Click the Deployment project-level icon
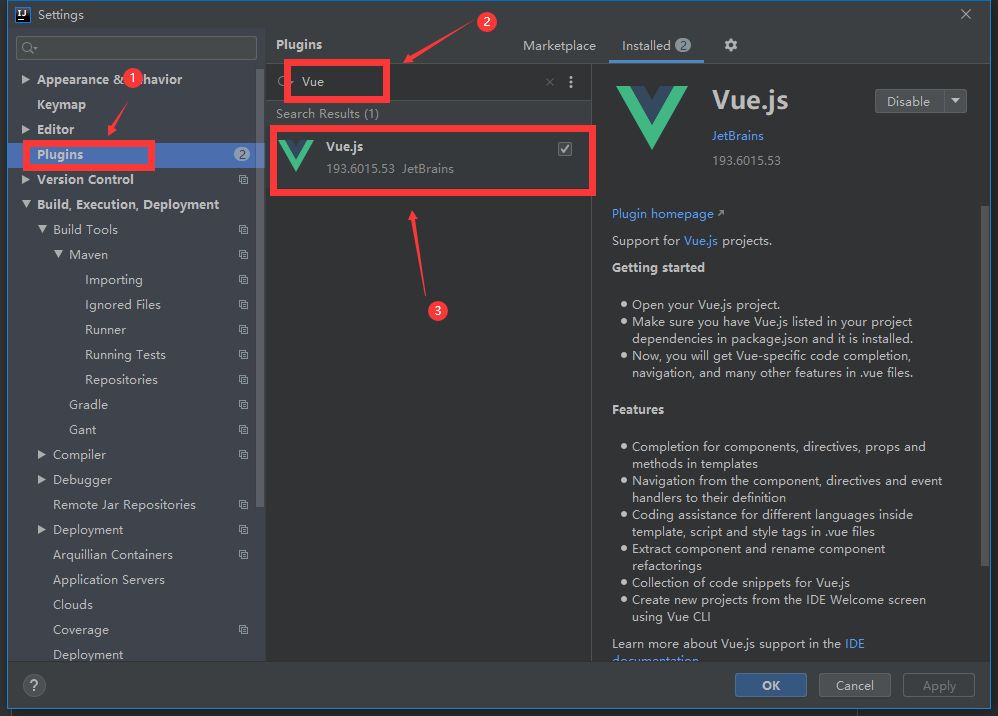The width and height of the screenshot is (998, 716). click(243, 530)
